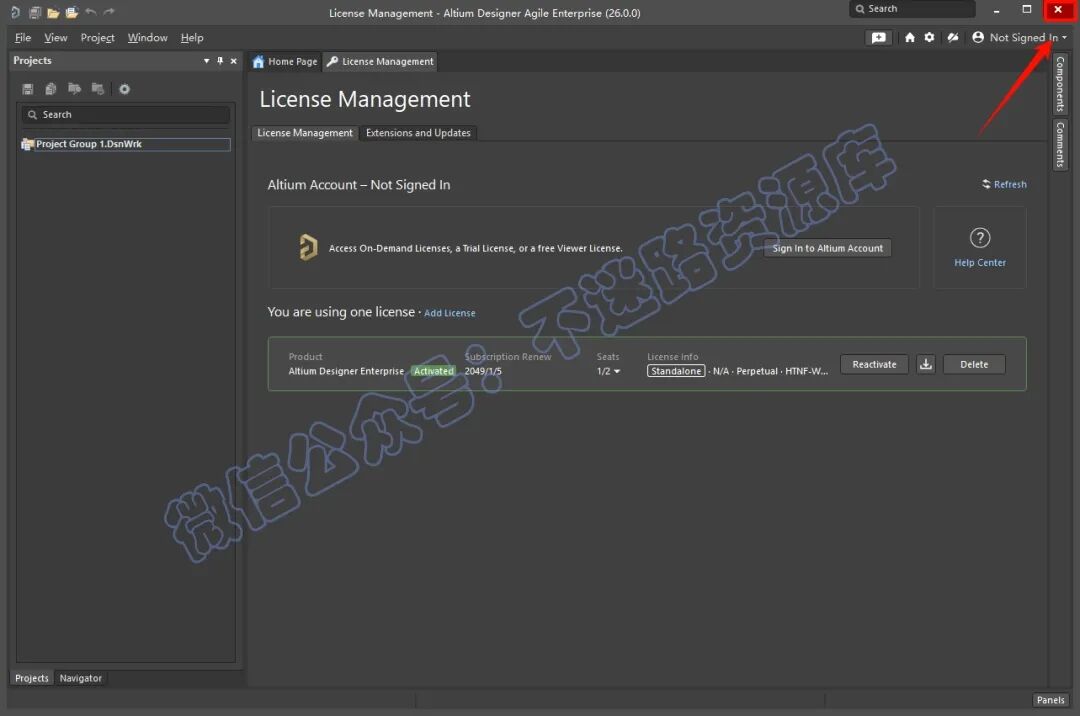1080x716 pixels.
Task: Click the comment-plus feedback icon
Action: point(879,38)
